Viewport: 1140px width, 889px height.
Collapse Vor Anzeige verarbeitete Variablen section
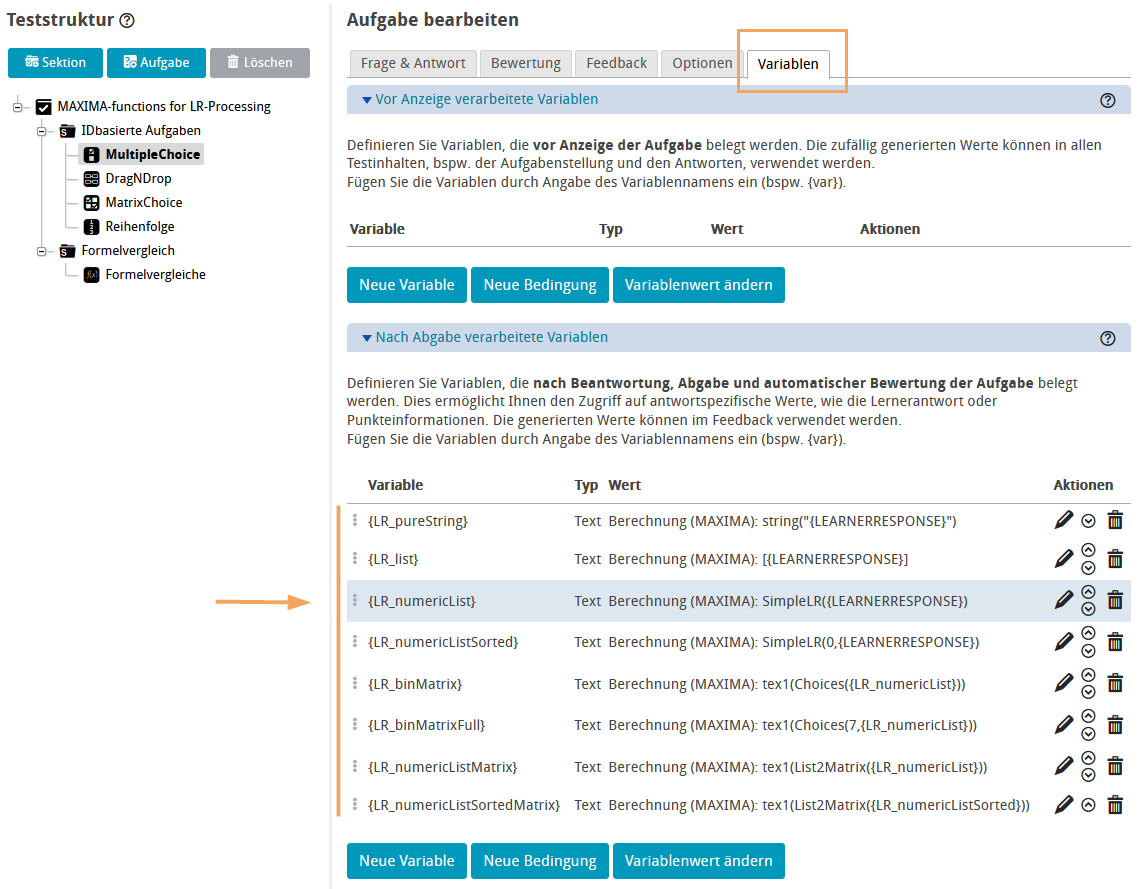click(x=366, y=100)
